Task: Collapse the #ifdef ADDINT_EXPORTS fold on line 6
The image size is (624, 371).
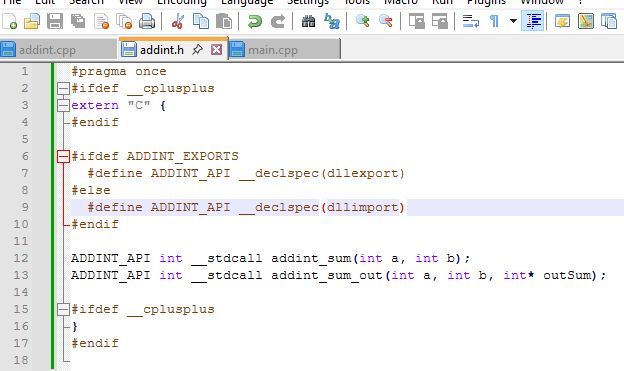Action: (63, 156)
